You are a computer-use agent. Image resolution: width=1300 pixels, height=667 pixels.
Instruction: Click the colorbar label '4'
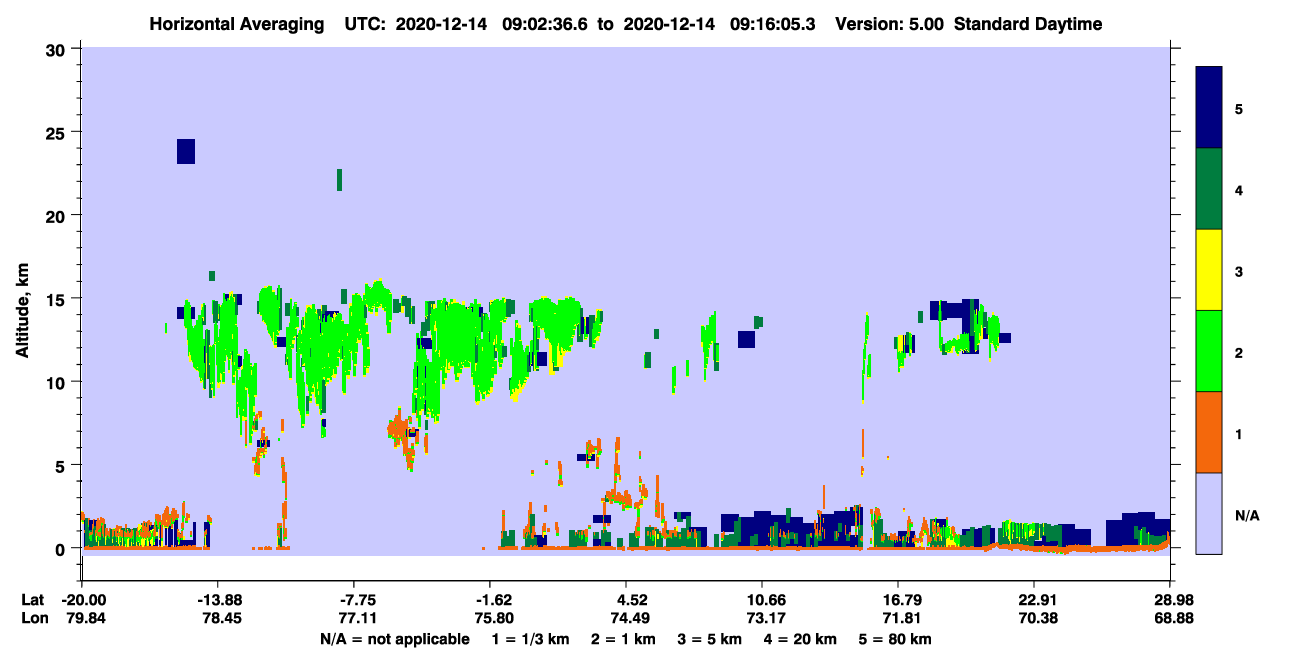[1238, 189]
